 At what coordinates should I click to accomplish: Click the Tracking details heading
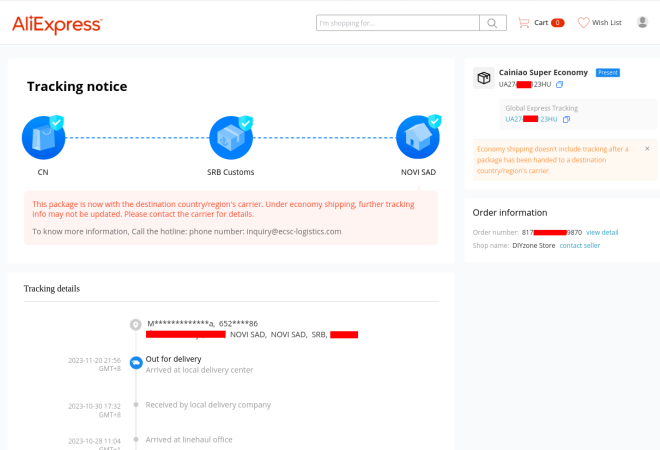[x=52, y=289]
